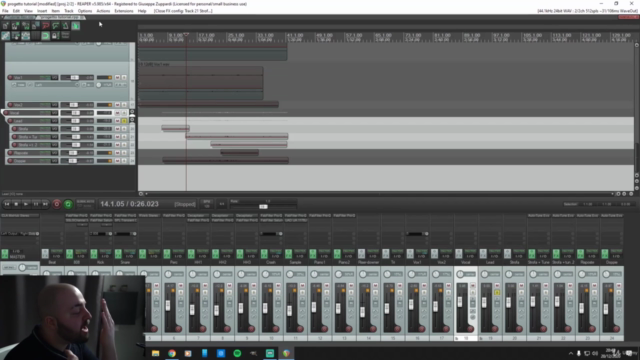640x360 pixels.
Task: Click the transport Stop button
Action: 16,204
